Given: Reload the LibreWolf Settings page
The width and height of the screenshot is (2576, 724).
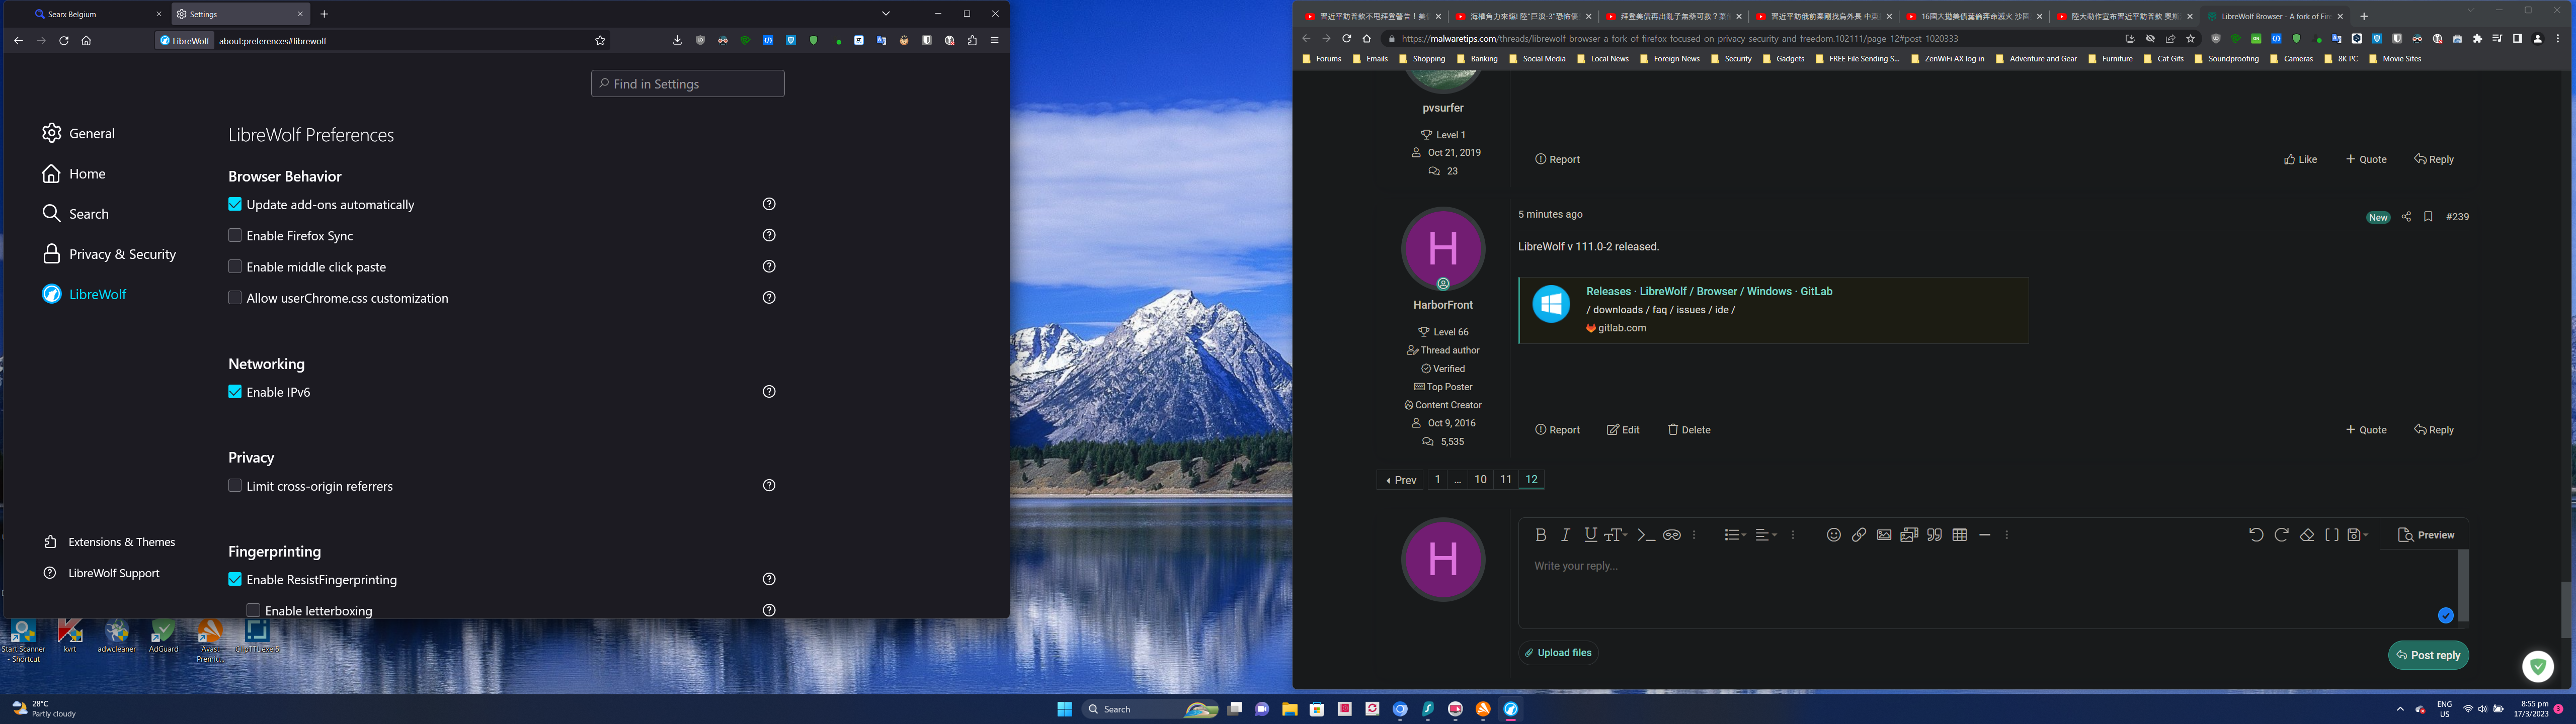Looking at the screenshot, I should [x=64, y=41].
